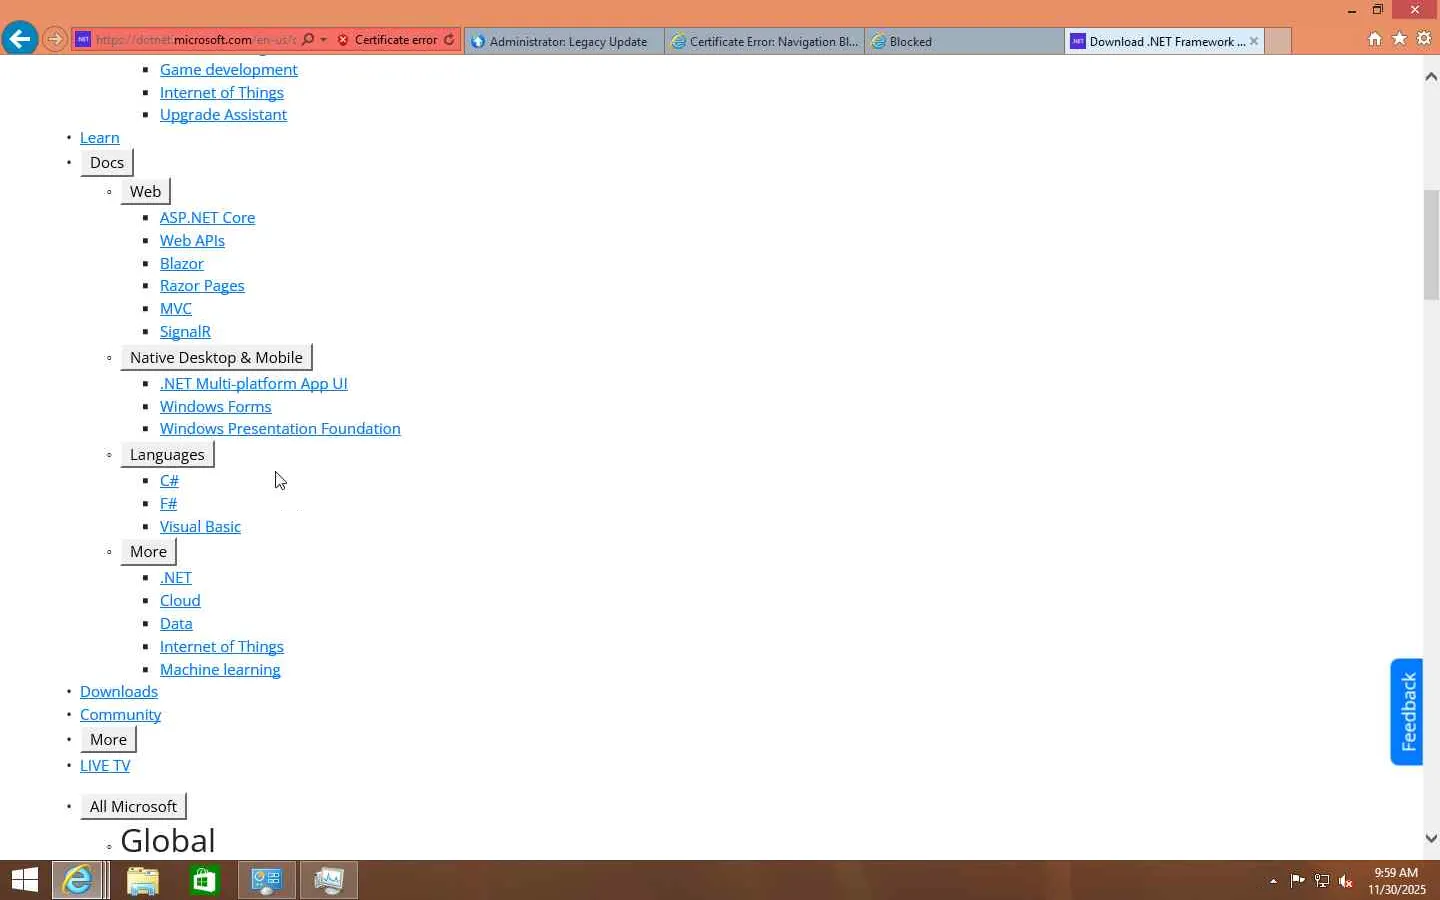This screenshot has width=1440, height=900.
Task: Launch the Windows Store taskbar icon
Action: [x=205, y=880]
